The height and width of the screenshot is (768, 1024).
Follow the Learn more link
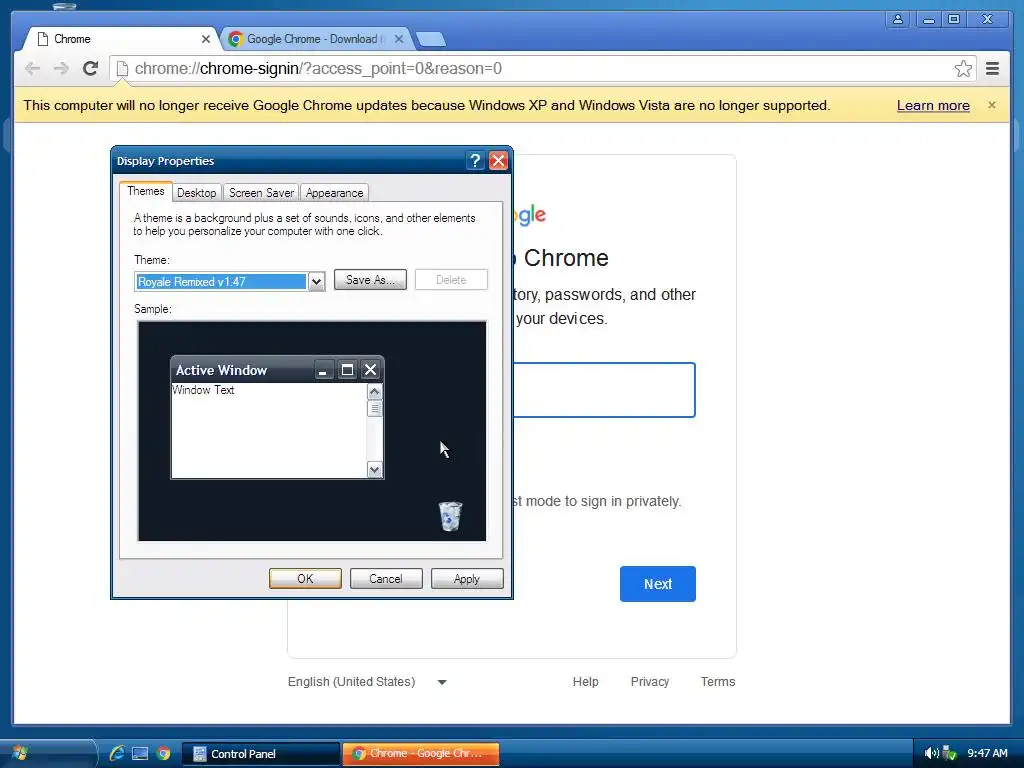[x=933, y=105]
